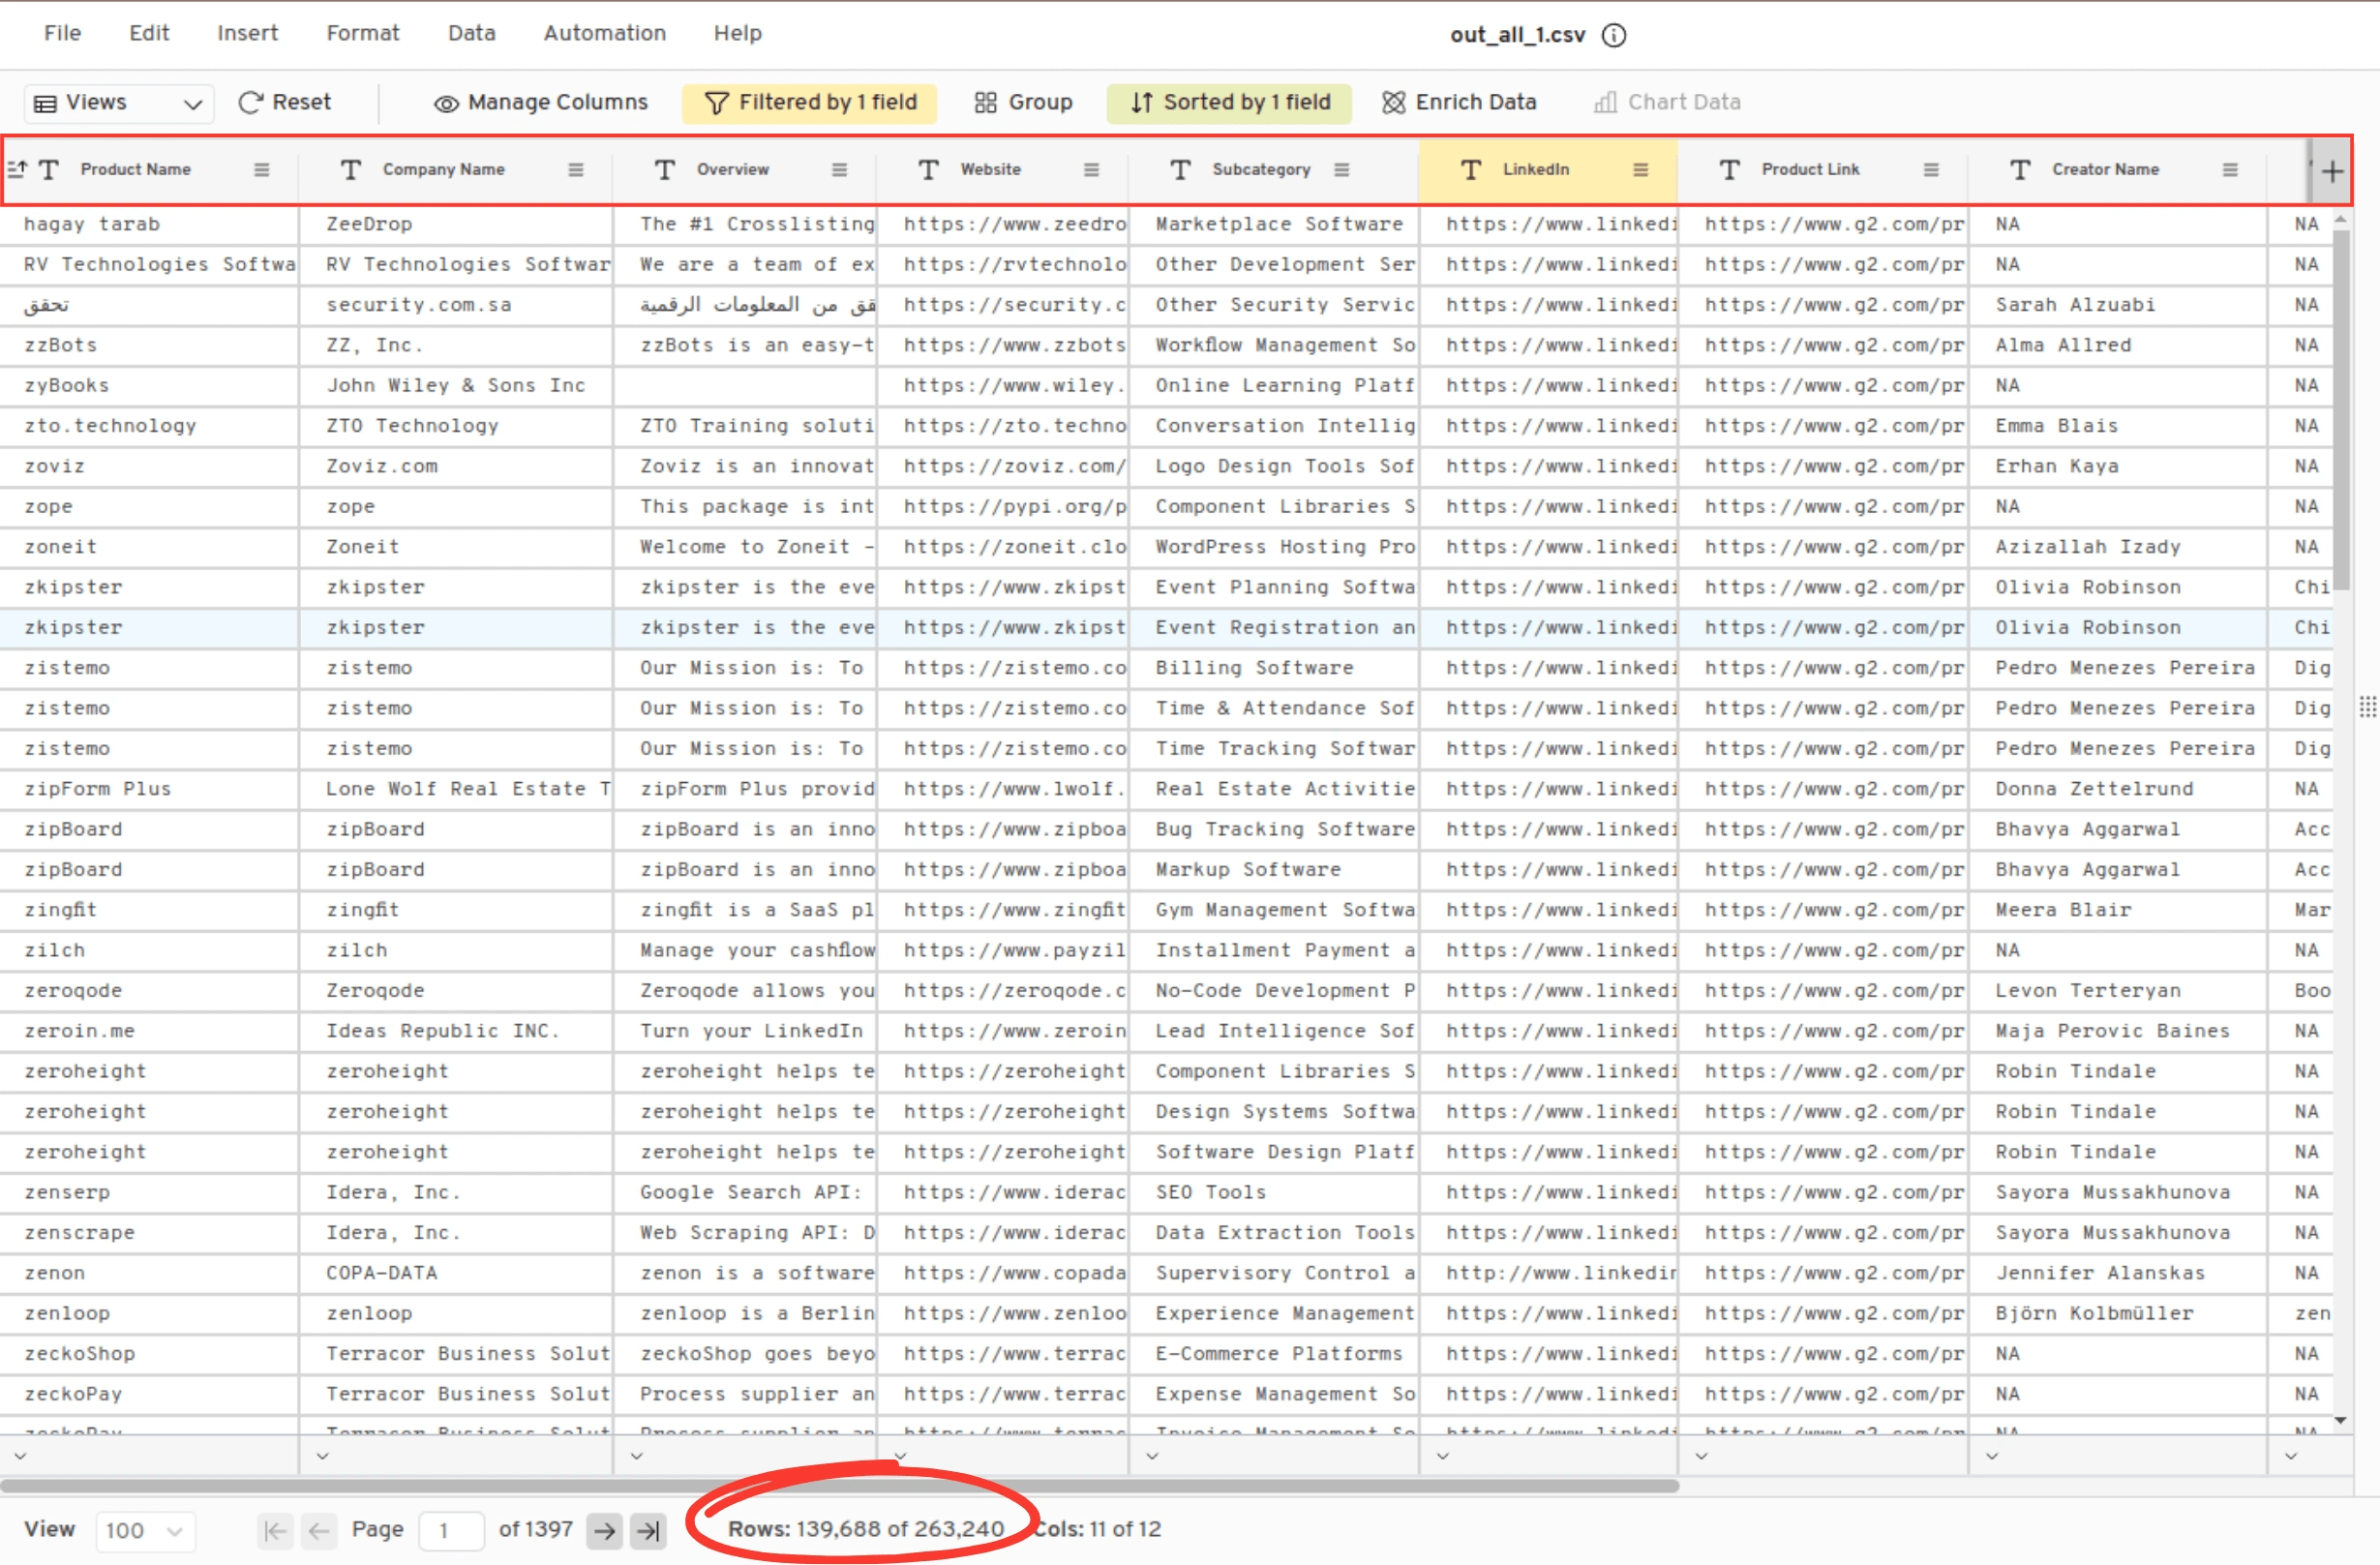
Task: Click the vertical scrollbar down arrow
Action: click(x=2340, y=1420)
